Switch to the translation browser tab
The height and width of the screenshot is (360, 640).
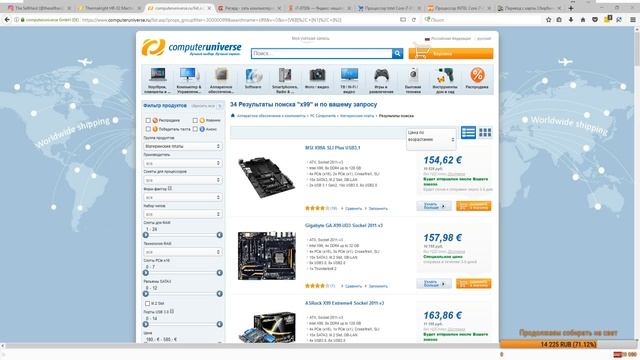(529, 8)
